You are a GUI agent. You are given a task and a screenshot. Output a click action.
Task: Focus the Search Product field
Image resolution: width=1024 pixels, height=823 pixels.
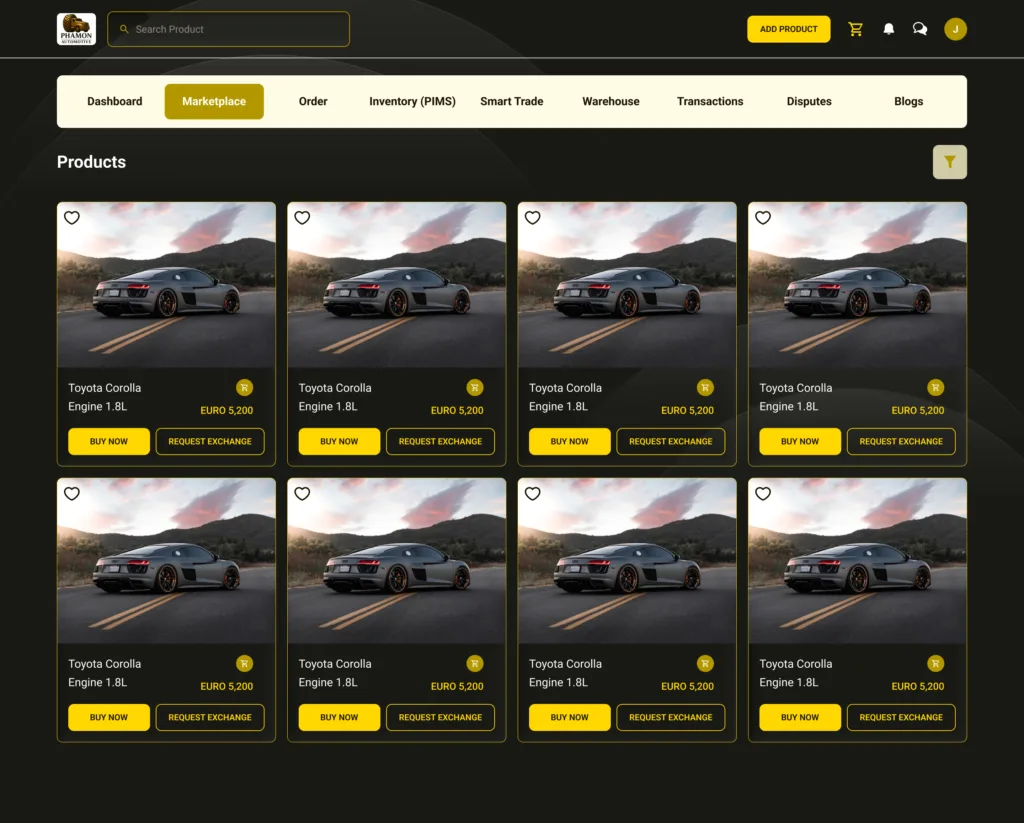(x=229, y=29)
